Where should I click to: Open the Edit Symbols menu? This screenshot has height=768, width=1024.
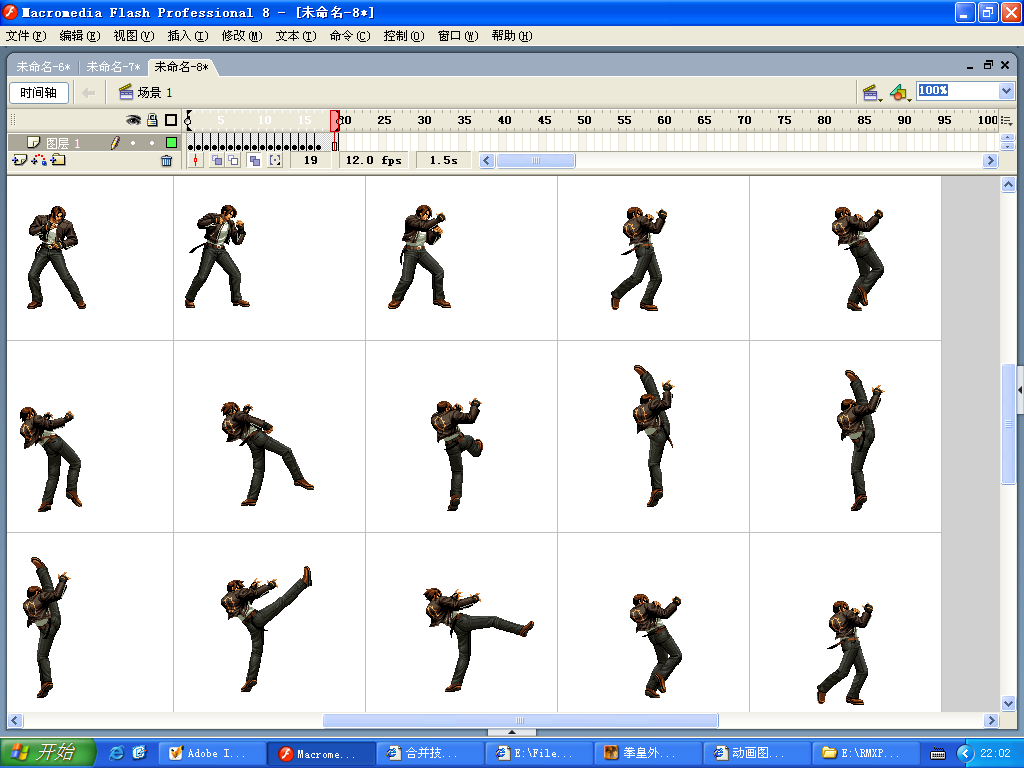tap(901, 93)
